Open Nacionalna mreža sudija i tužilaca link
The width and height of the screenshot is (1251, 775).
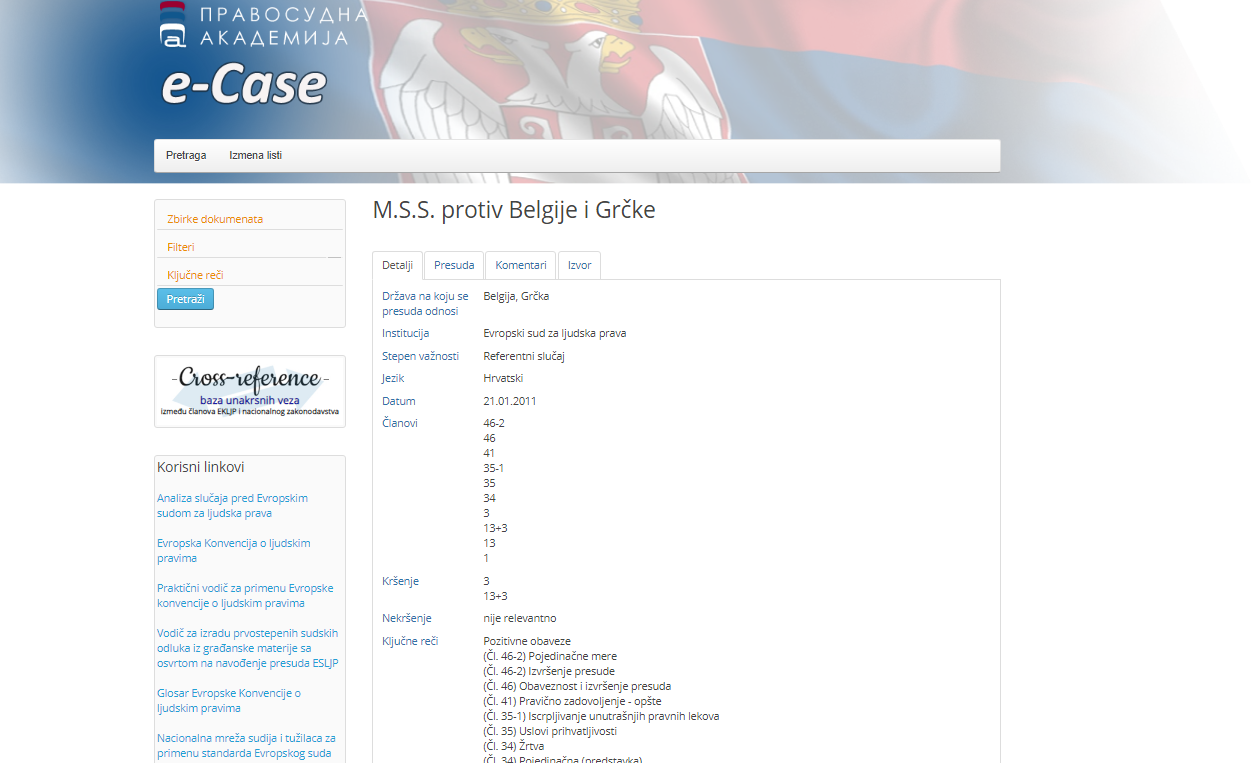[x=246, y=745]
